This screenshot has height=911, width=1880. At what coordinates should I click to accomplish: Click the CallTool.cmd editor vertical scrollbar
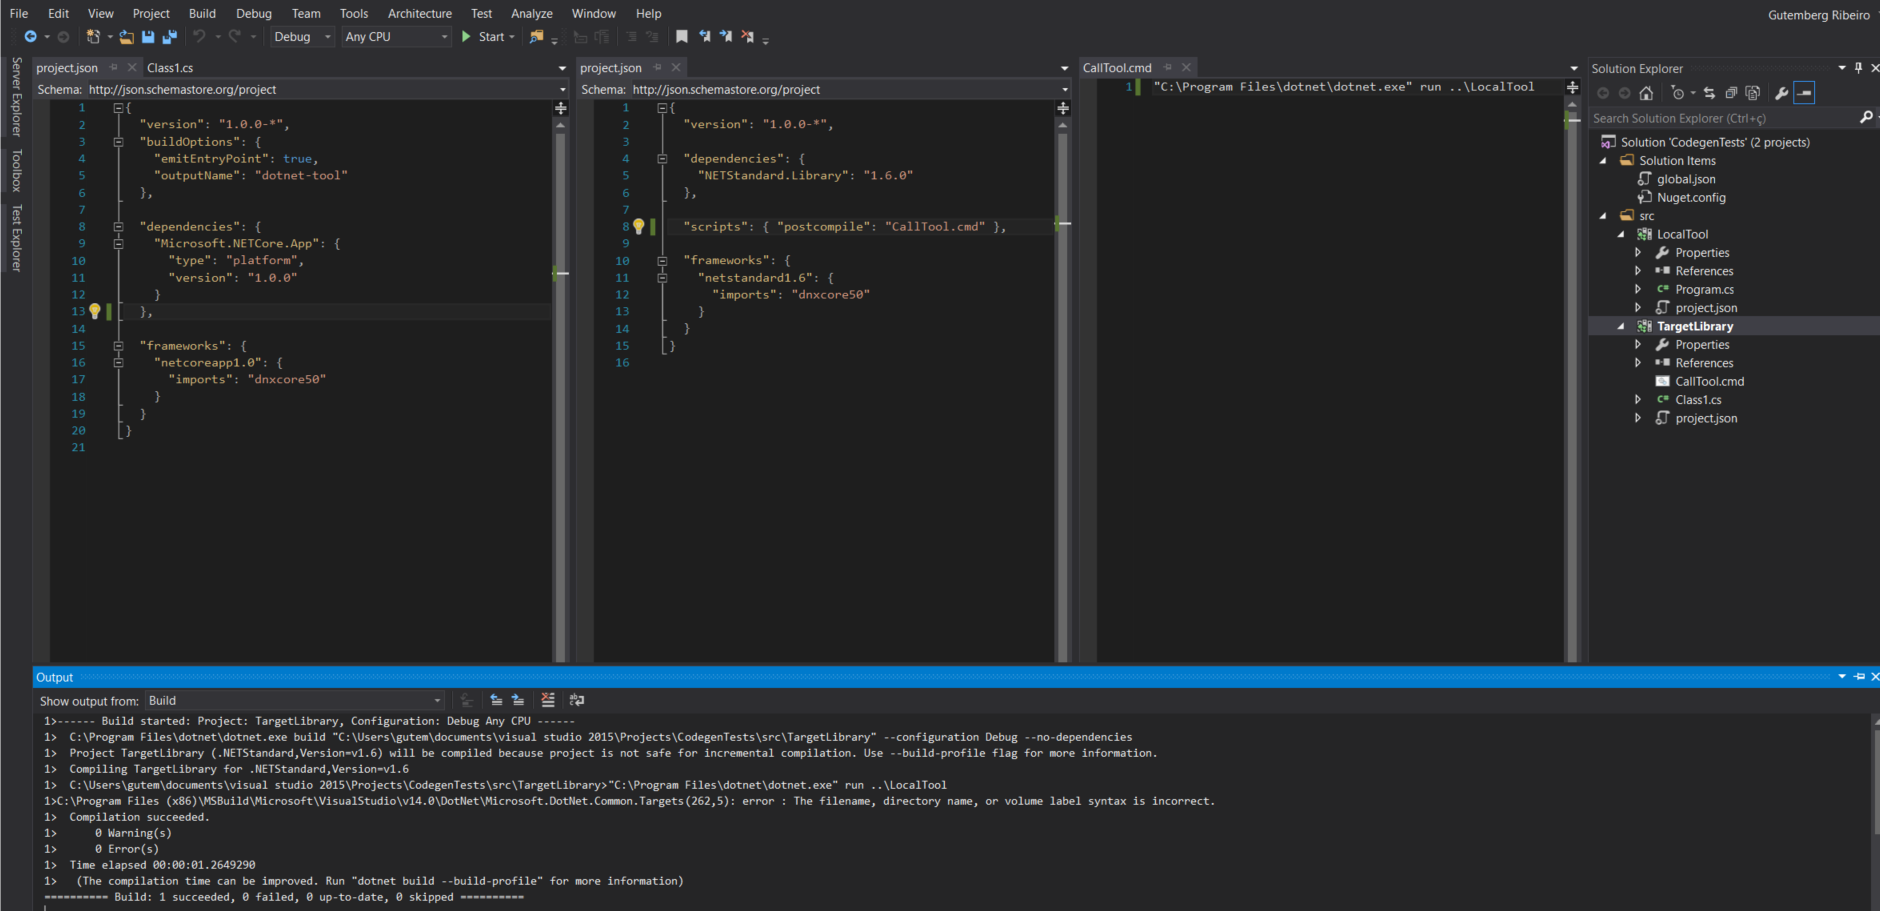[1572, 380]
